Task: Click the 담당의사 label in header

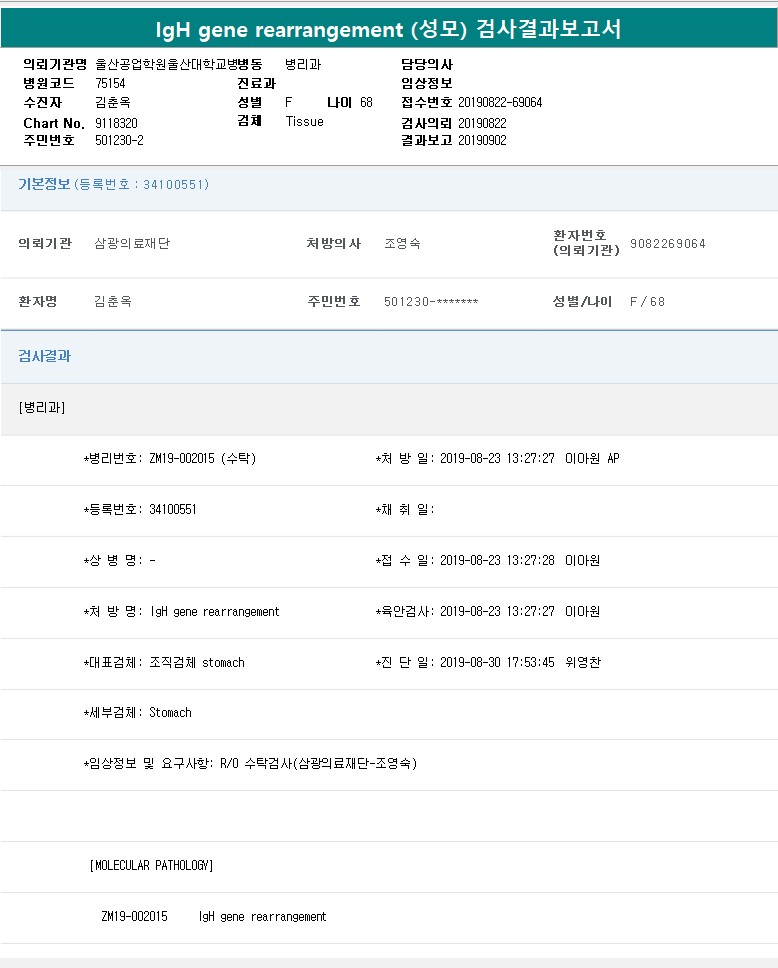Action: 427,64
